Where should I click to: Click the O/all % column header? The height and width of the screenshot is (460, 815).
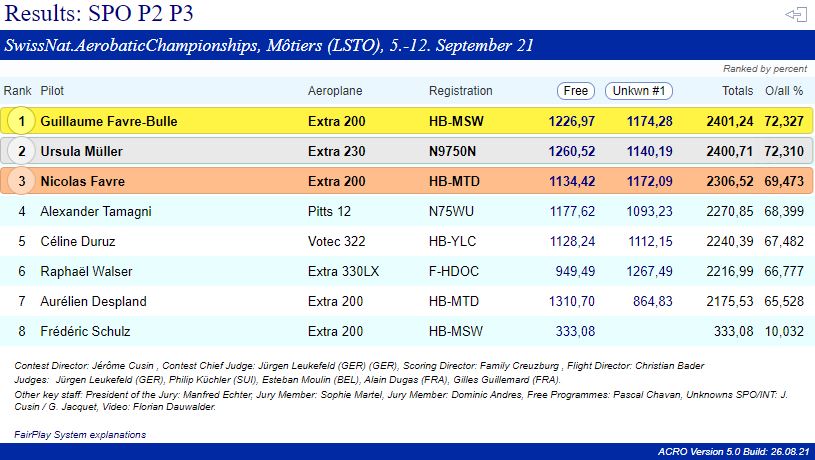(x=784, y=91)
